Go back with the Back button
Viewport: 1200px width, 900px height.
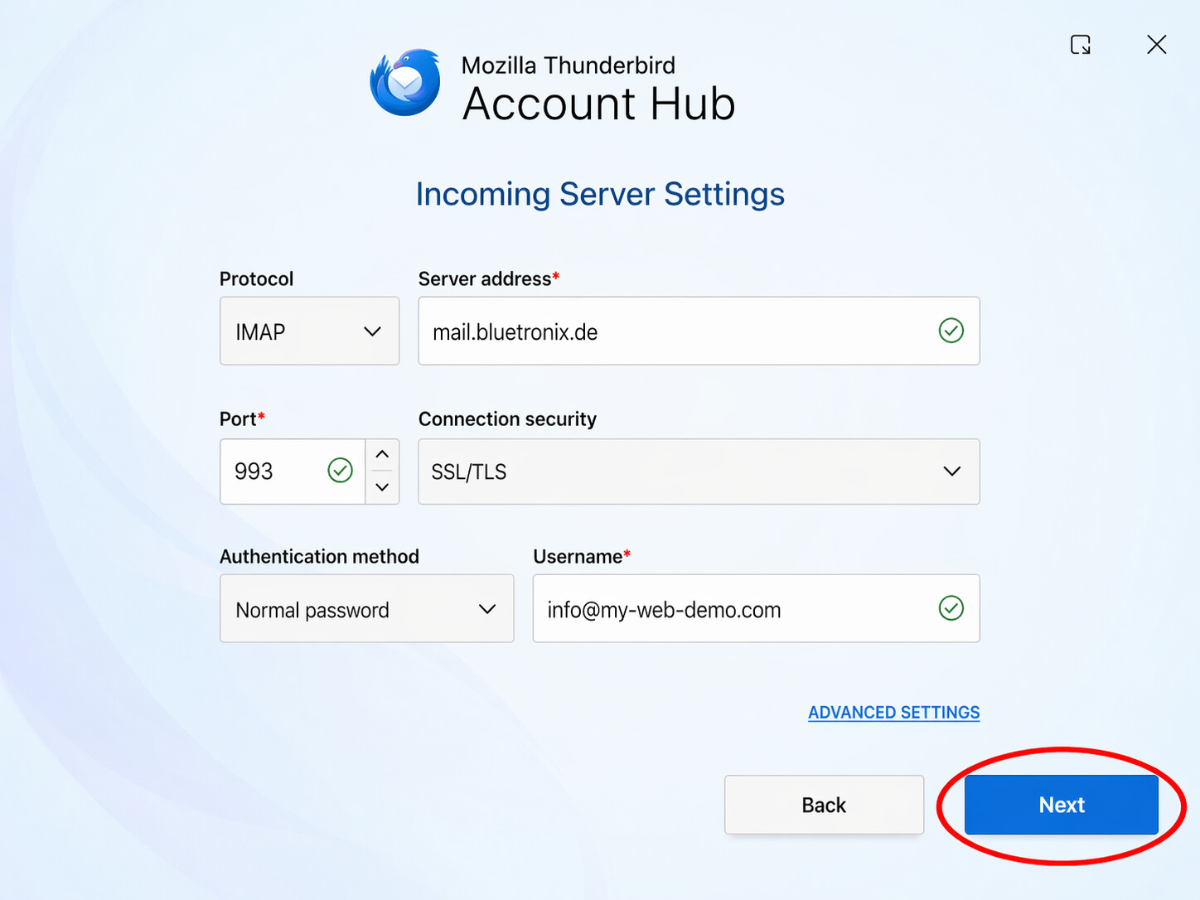coord(824,805)
